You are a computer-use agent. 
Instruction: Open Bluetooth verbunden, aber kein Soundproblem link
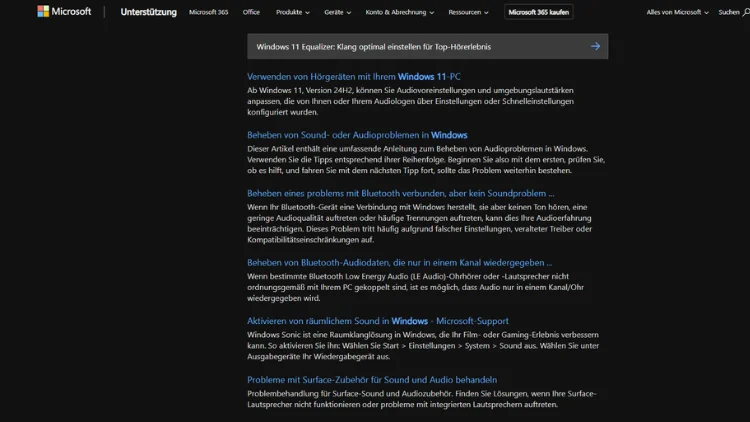tap(400, 193)
